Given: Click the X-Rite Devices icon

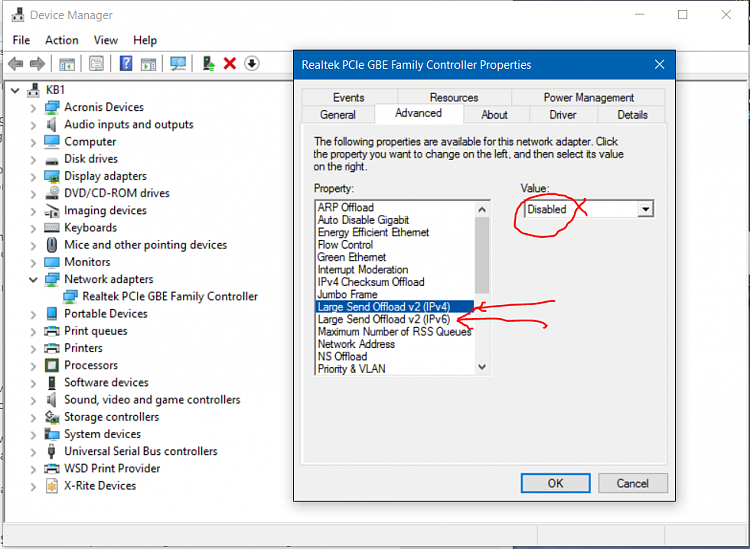Looking at the screenshot, I should (52, 486).
